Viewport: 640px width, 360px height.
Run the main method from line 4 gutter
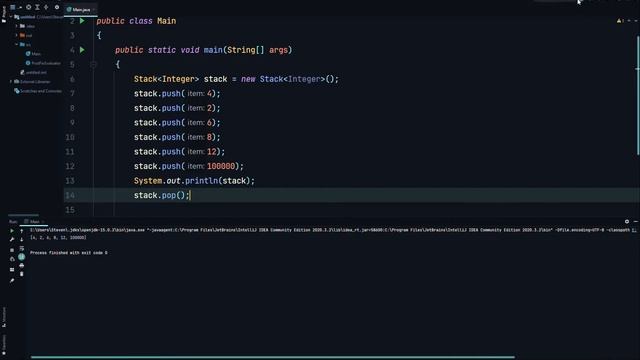(x=82, y=50)
